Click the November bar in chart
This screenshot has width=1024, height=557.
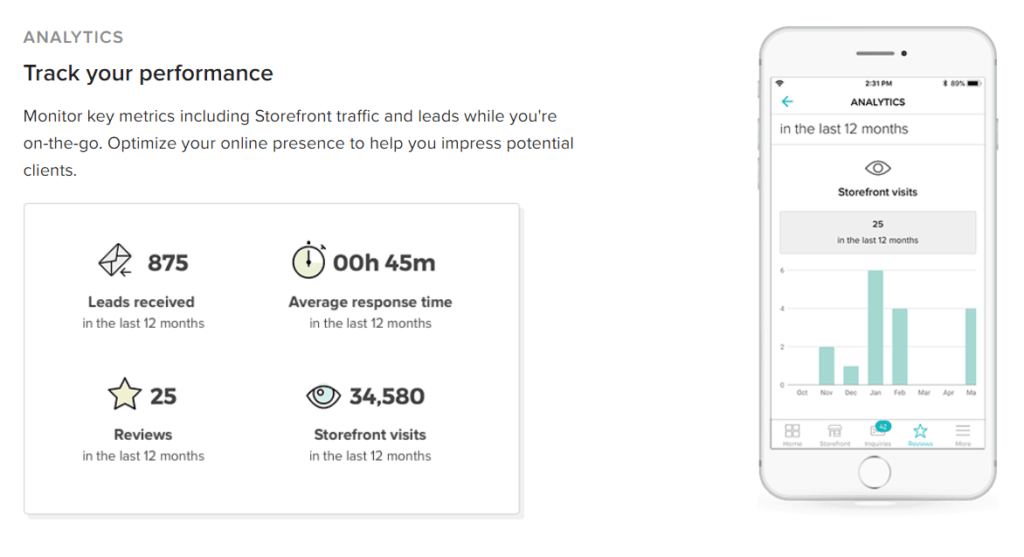[826, 365]
